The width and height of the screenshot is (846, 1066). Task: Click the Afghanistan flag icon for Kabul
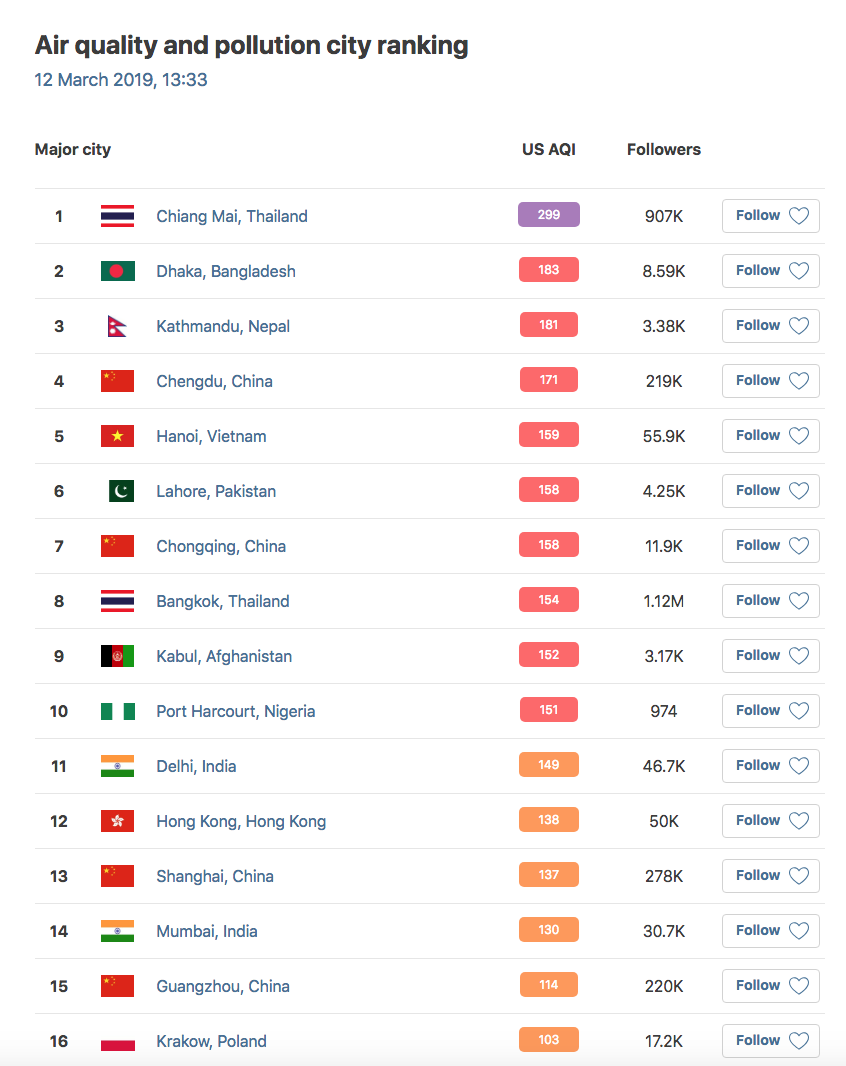(x=117, y=656)
